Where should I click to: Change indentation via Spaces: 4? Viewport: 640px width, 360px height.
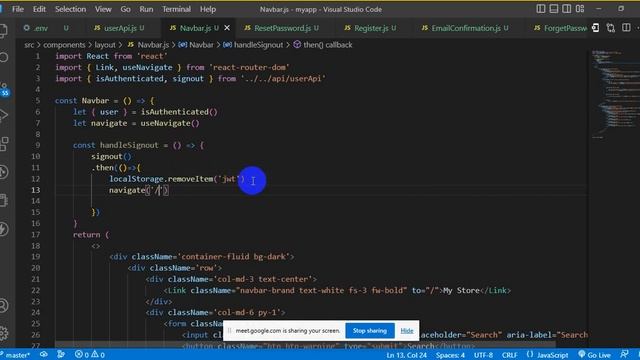pos(450,355)
